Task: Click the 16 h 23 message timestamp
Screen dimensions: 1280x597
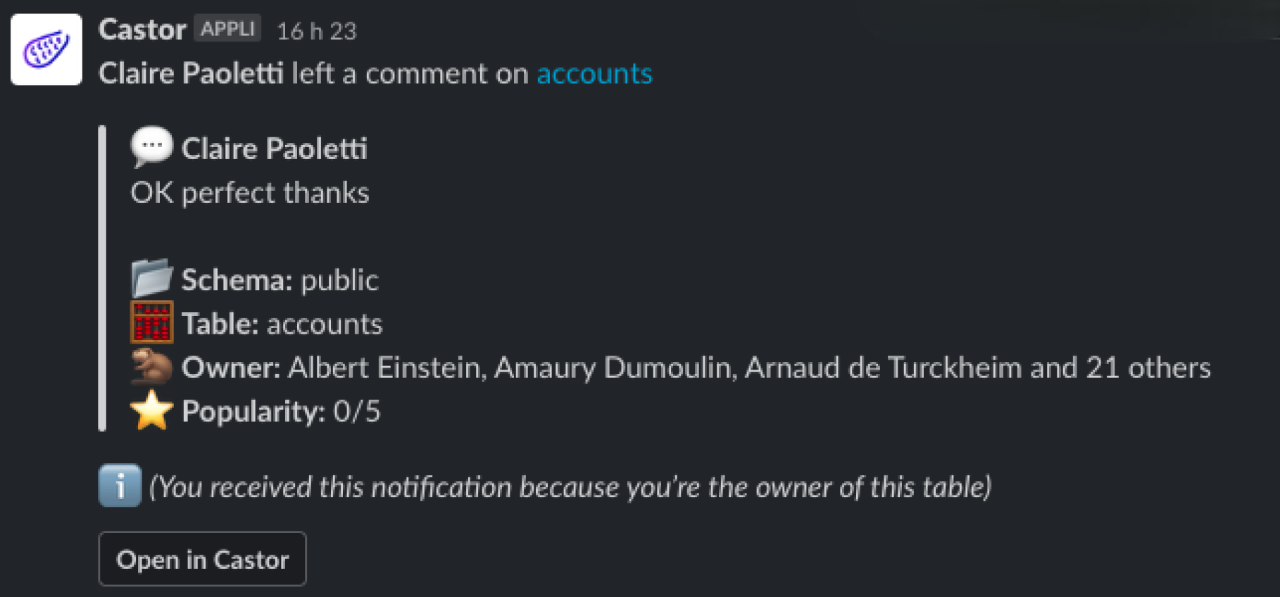Action: tap(316, 31)
